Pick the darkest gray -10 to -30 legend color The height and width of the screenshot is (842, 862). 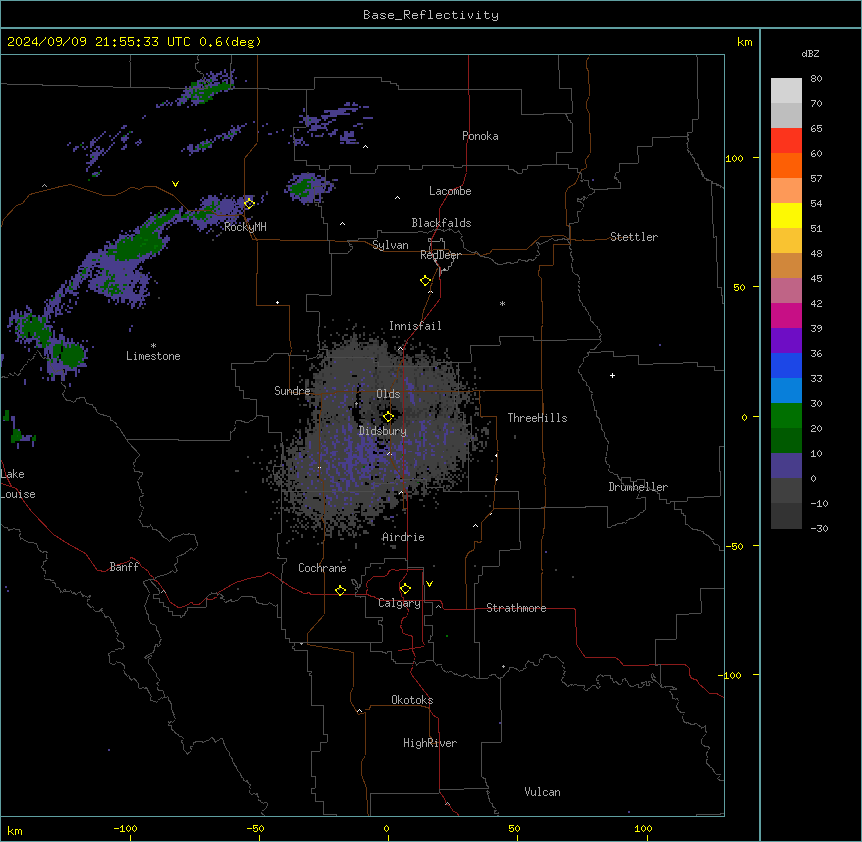[786, 516]
